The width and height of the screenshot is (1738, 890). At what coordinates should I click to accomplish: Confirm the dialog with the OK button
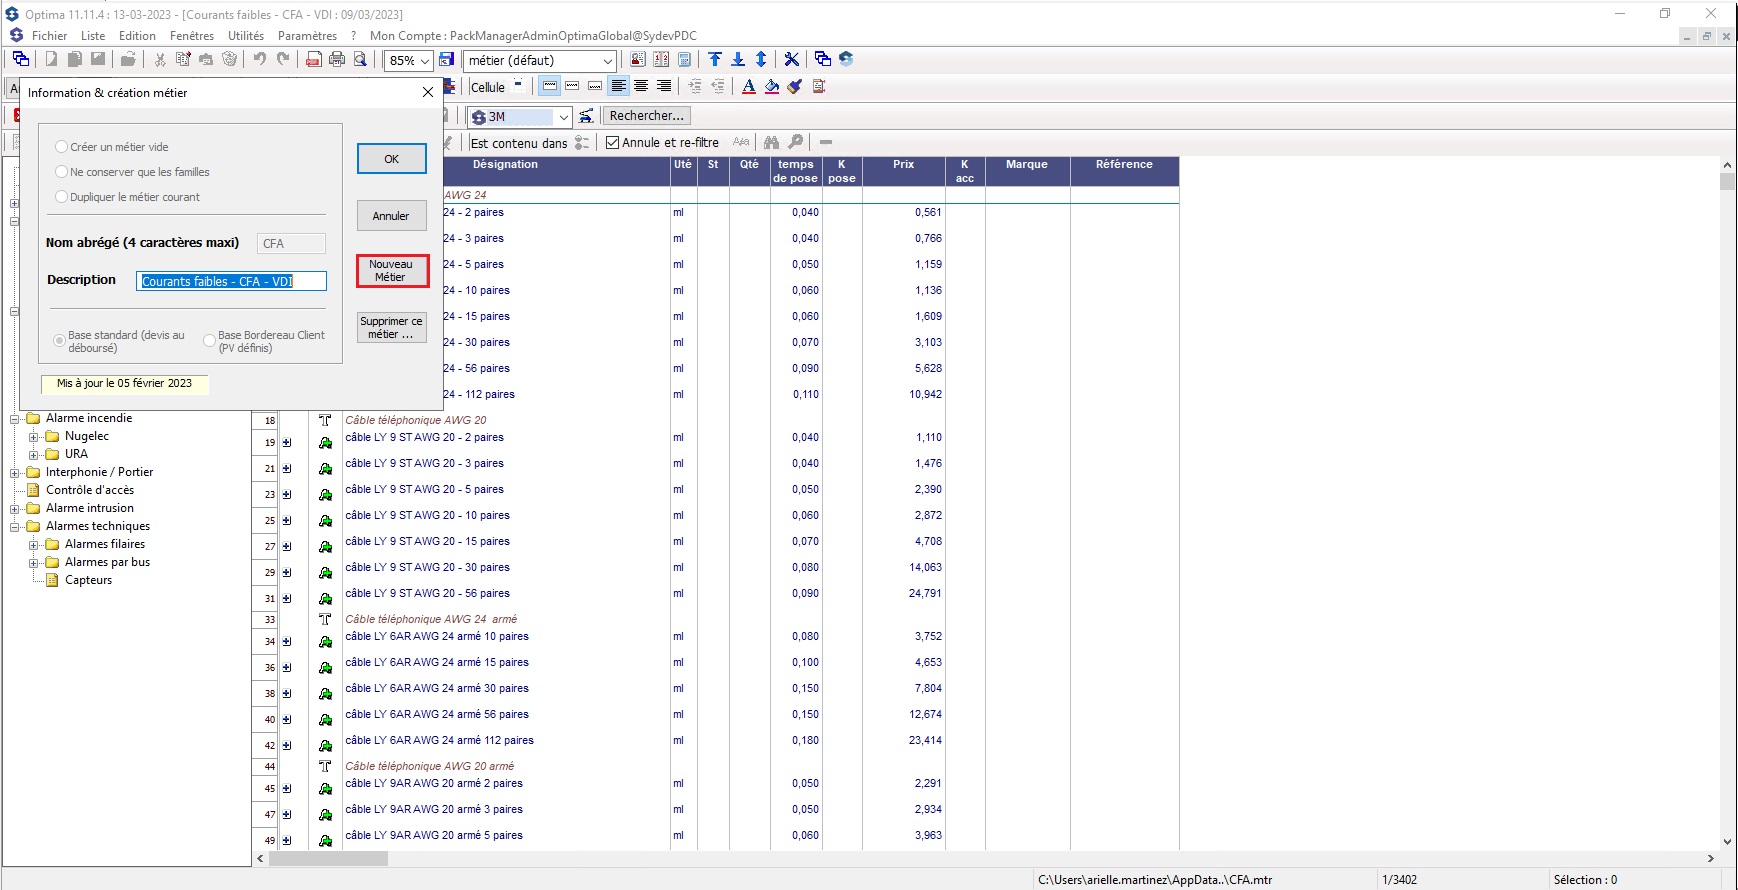[392, 159]
